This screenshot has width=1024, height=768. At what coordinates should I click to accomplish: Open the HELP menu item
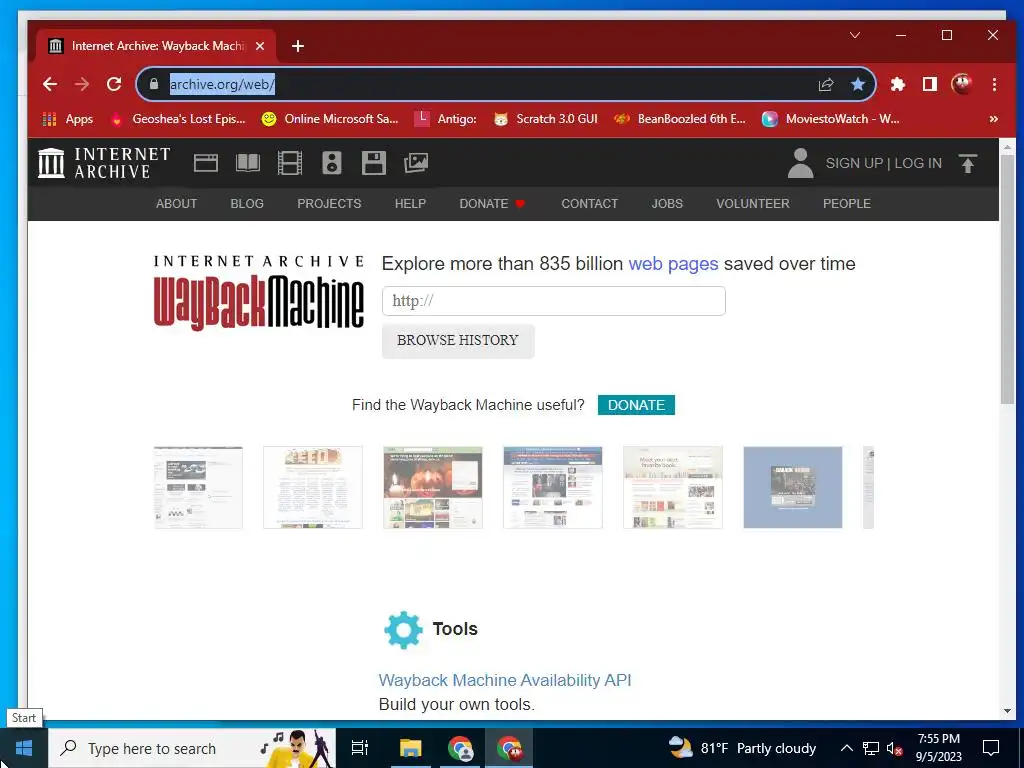click(410, 204)
